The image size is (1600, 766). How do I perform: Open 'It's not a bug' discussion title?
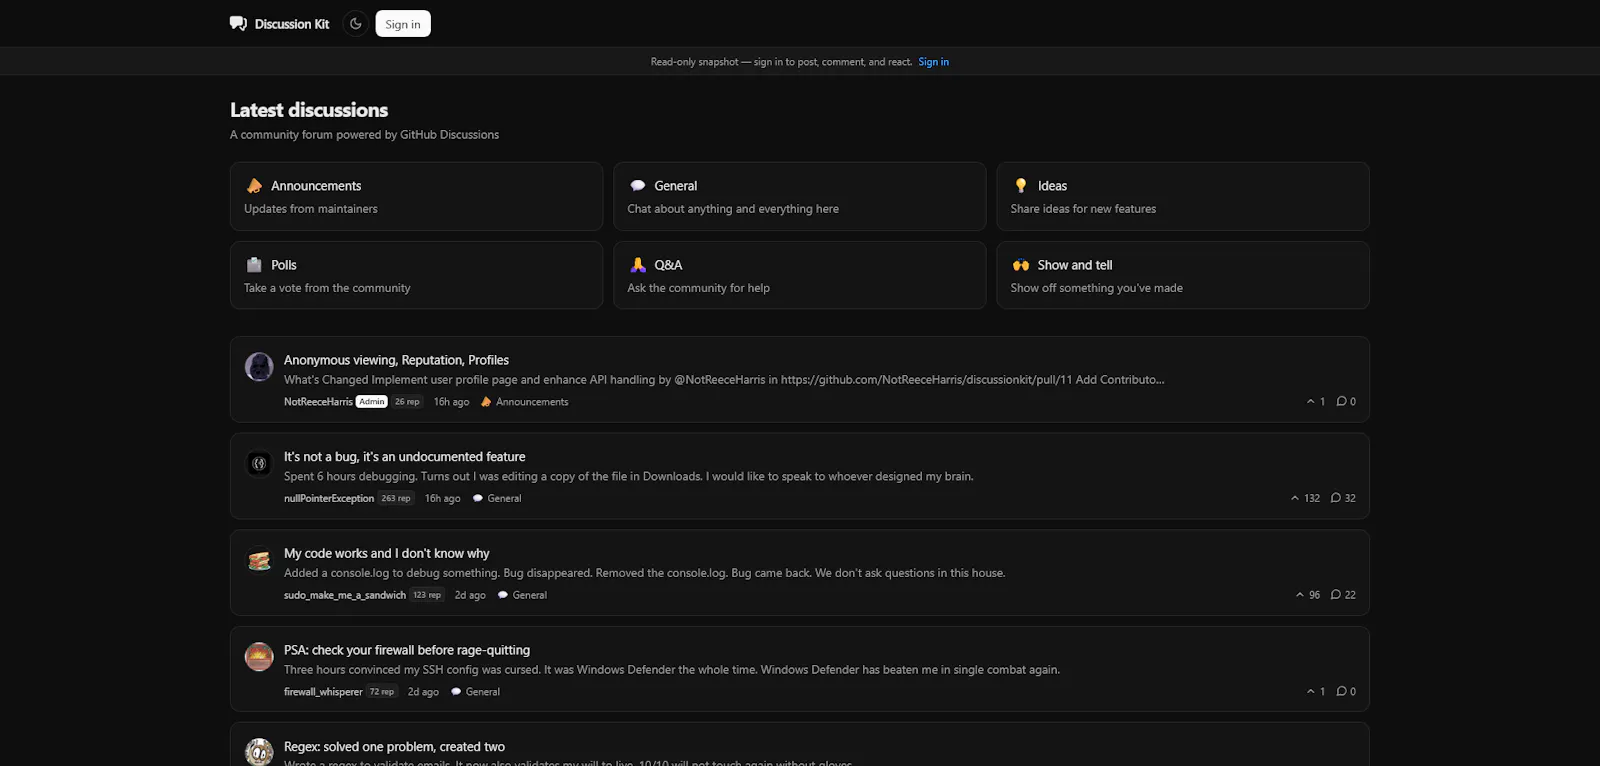click(x=404, y=457)
